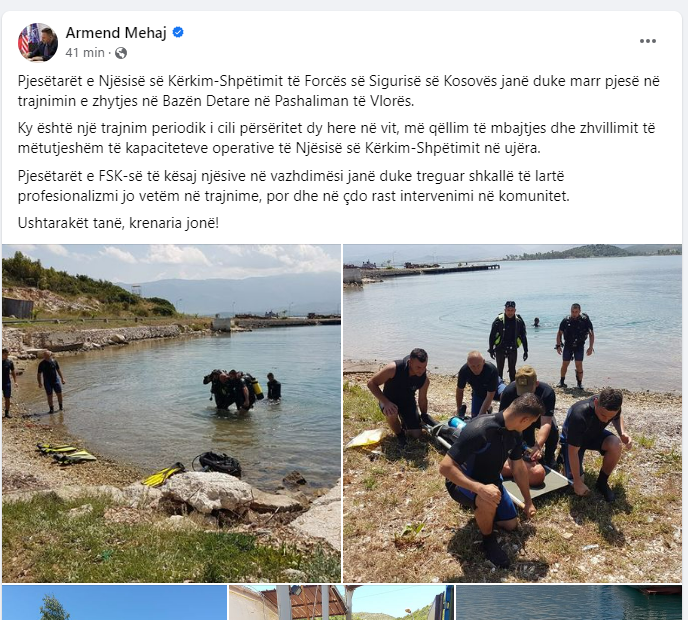This screenshot has height=620, width=688.
Task: Open the photo of the stretcher rescue drill
Action: pos(512,413)
